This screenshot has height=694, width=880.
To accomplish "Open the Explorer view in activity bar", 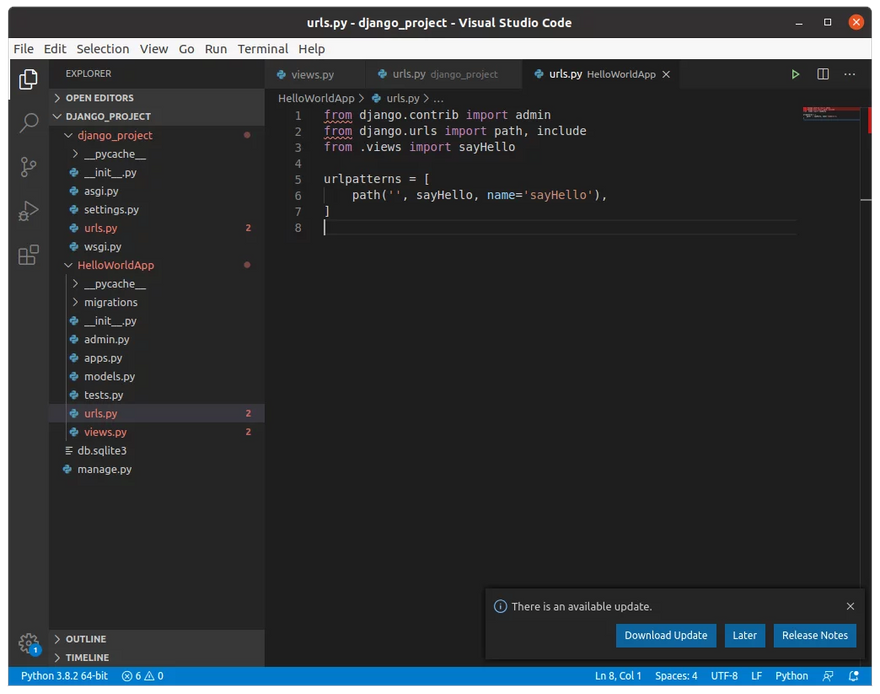I will 28,78.
